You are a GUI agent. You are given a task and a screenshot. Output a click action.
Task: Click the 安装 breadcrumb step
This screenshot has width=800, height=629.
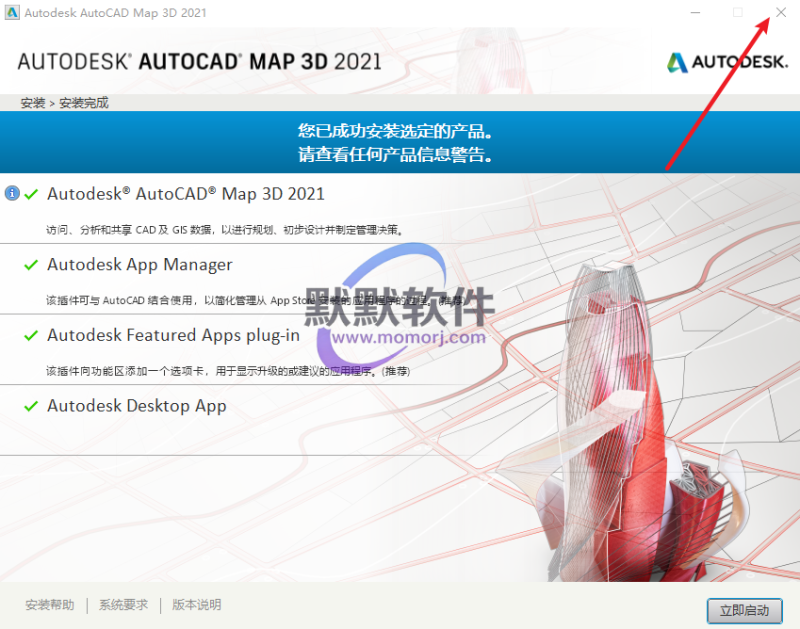tap(32, 103)
